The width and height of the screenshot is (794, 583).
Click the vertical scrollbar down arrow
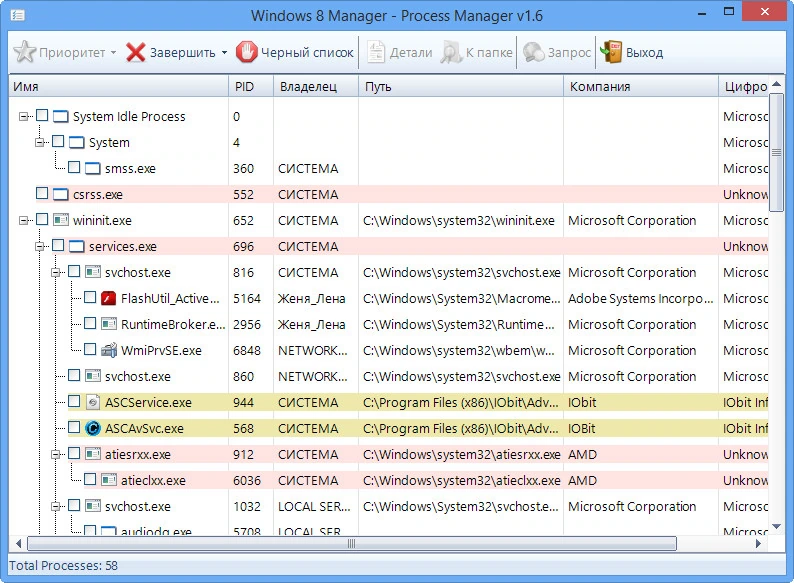pyautogui.click(x=776, y=527)
